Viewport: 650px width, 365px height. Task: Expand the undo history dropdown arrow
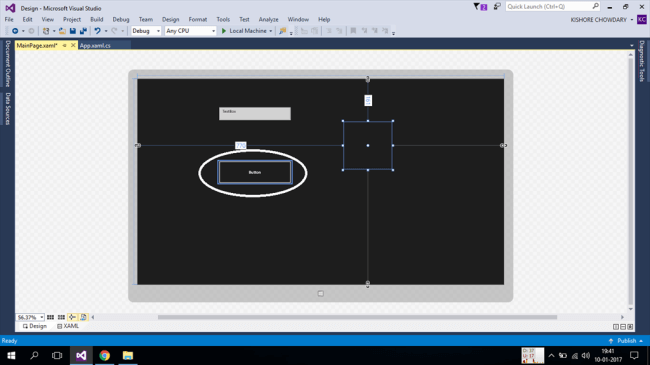[106, 31]
